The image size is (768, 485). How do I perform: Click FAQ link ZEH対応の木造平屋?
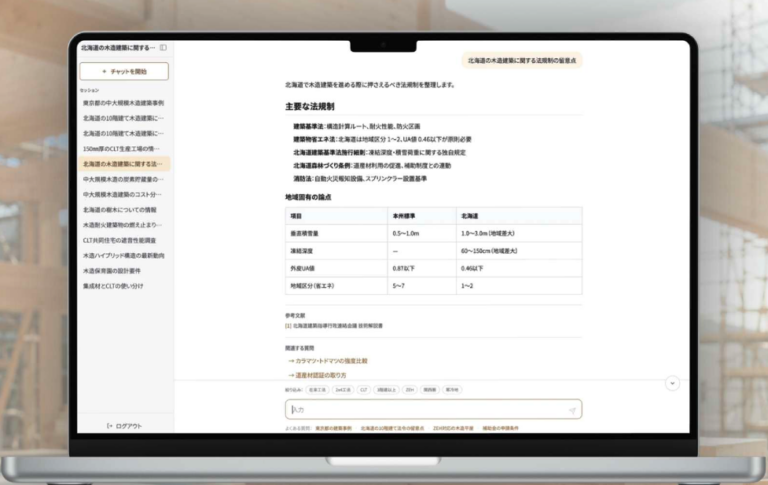(453, 428)
